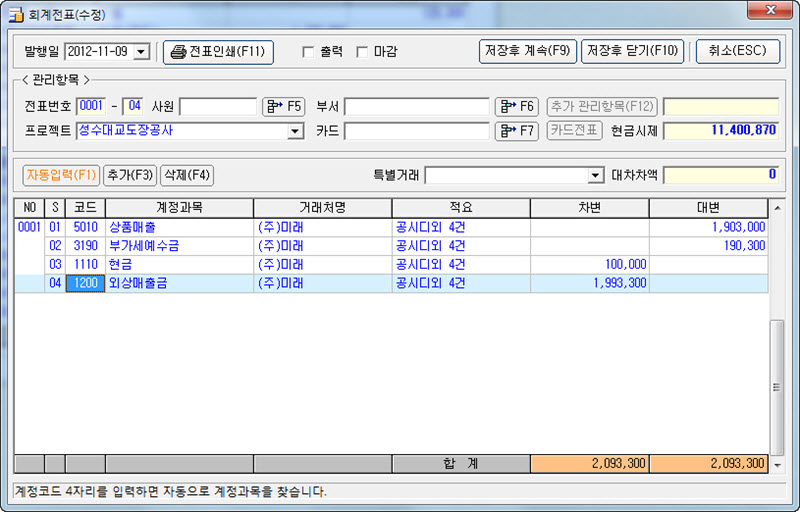Click the app icon in title bar
The width and height of the screenshot is (800, 512).
[16, 14]
